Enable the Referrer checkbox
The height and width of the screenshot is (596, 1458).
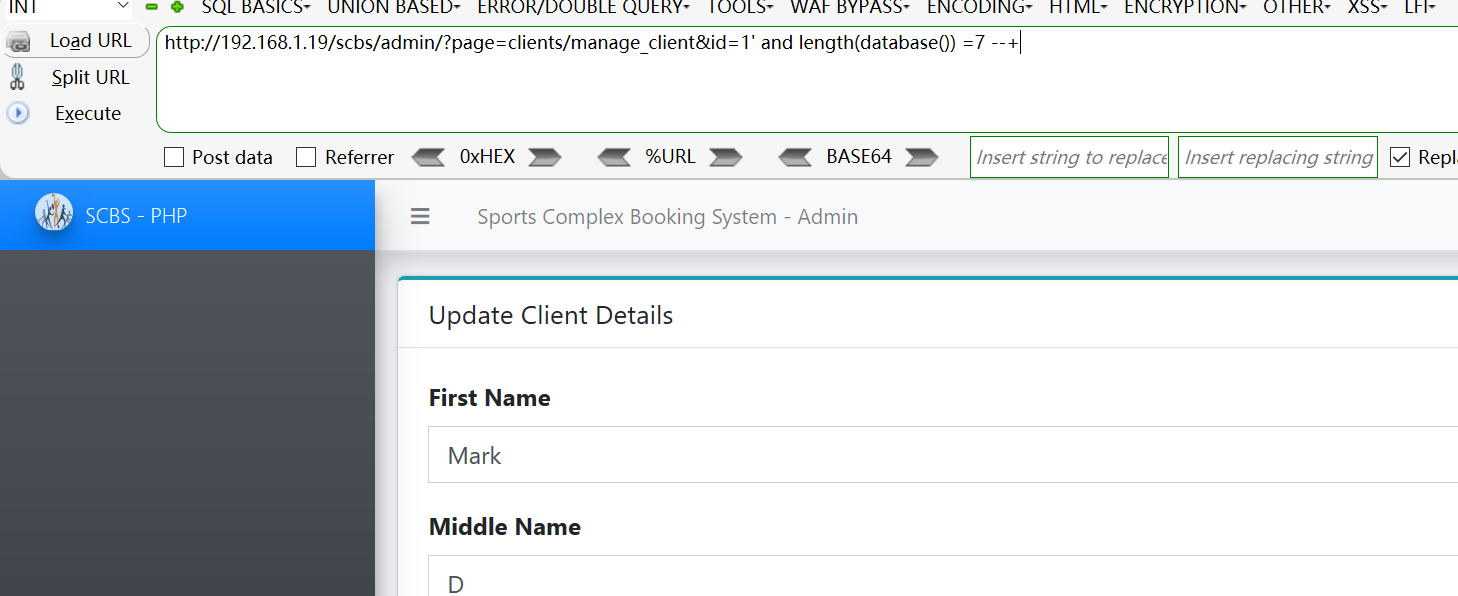tap(307, 157)
